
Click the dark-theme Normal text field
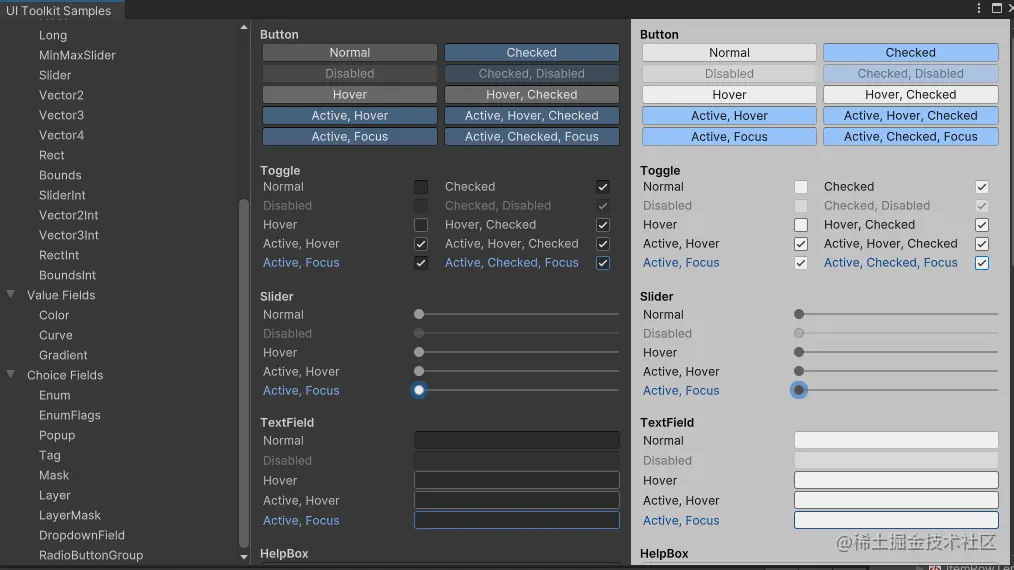517,440
